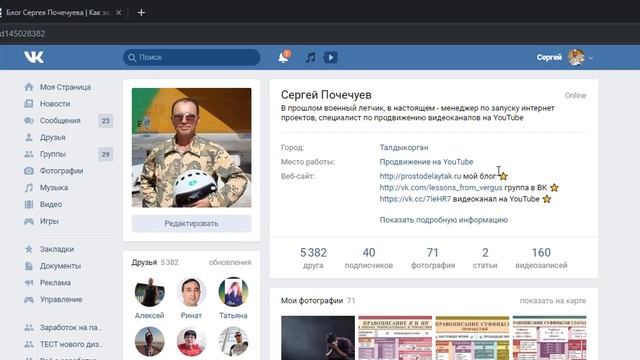Click the gamepad icon beside Игры
640x360 pixels.
pos(29,221)
